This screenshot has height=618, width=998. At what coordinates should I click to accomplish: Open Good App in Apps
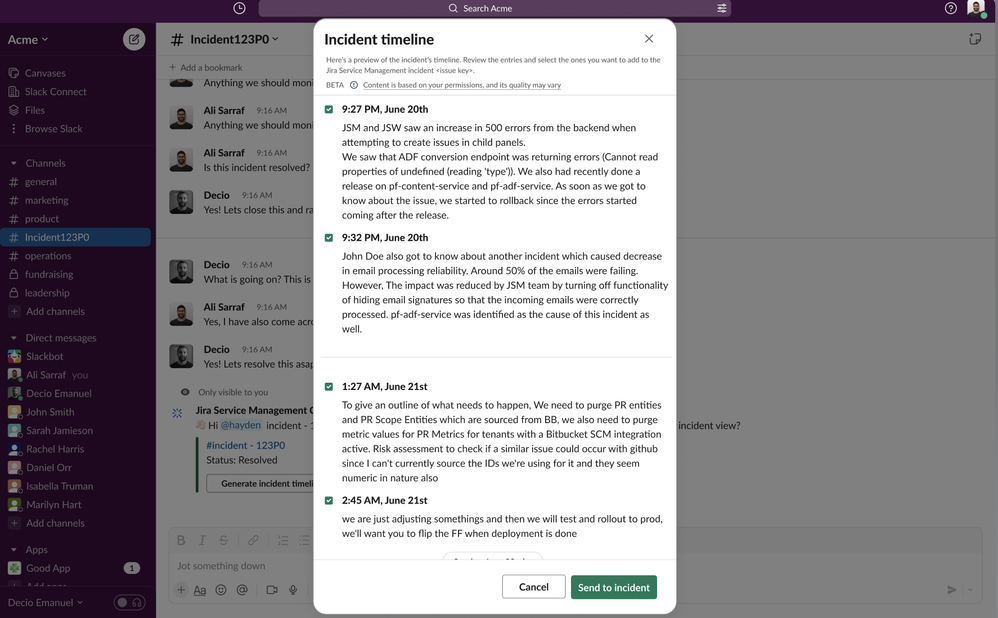(48, 568)
